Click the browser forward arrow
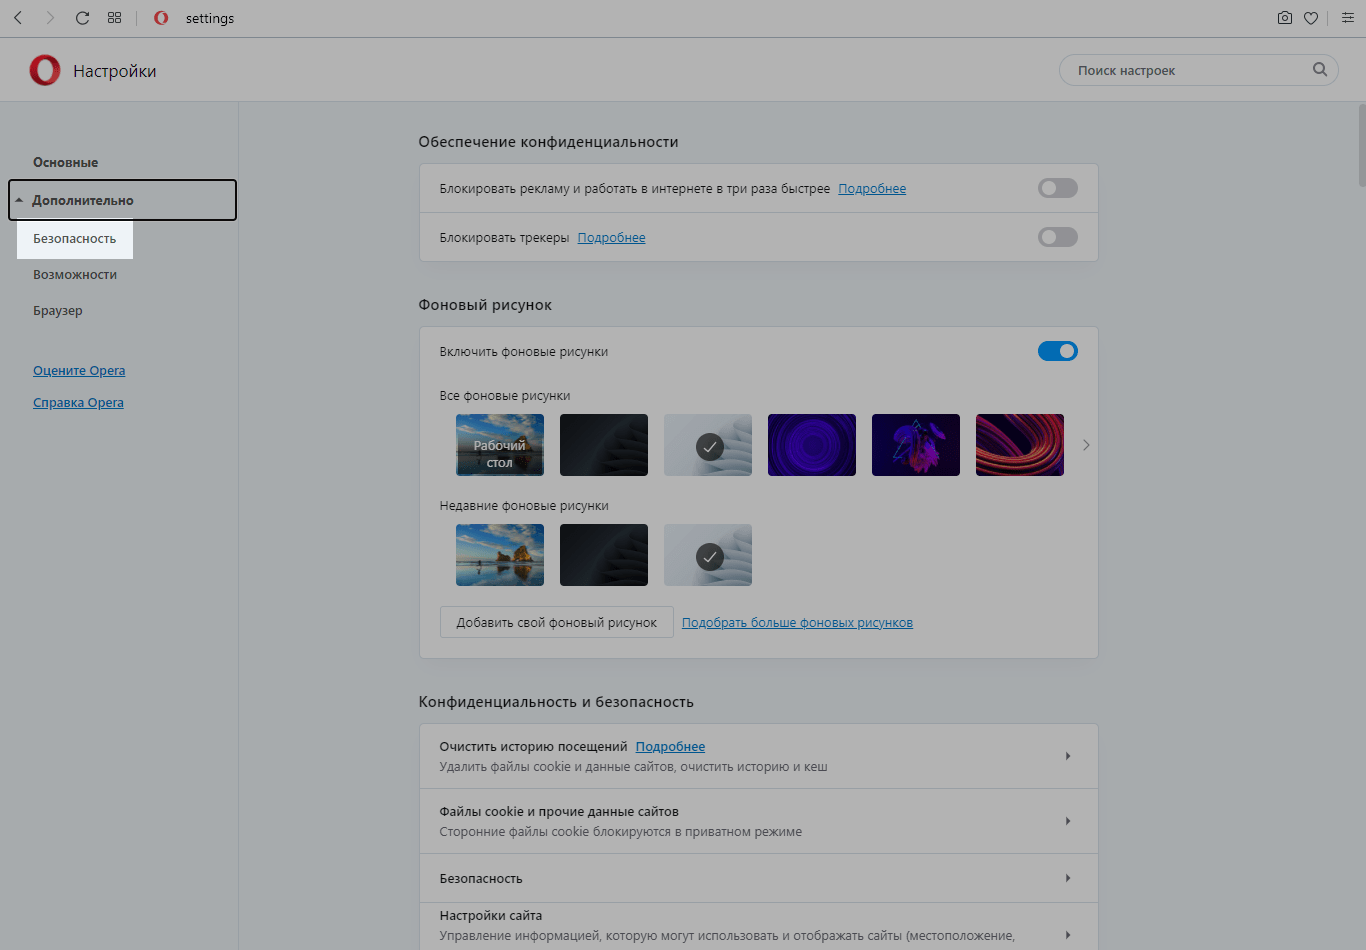Viewport: 1366px width, 950px height. (x=50, y=18)
